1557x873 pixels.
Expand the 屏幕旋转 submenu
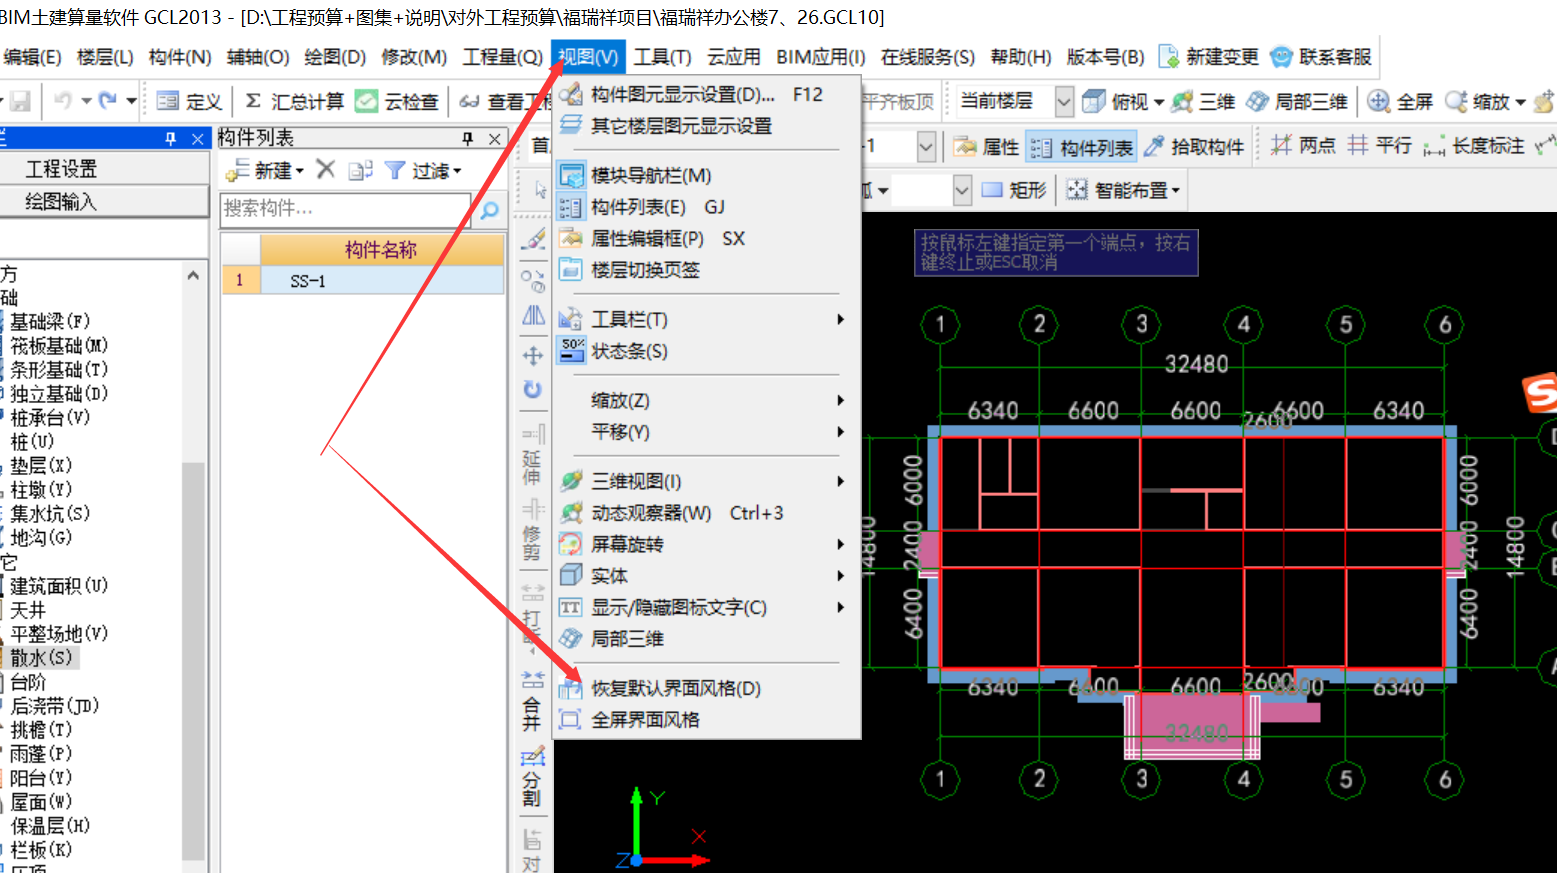tap(706, 545)
